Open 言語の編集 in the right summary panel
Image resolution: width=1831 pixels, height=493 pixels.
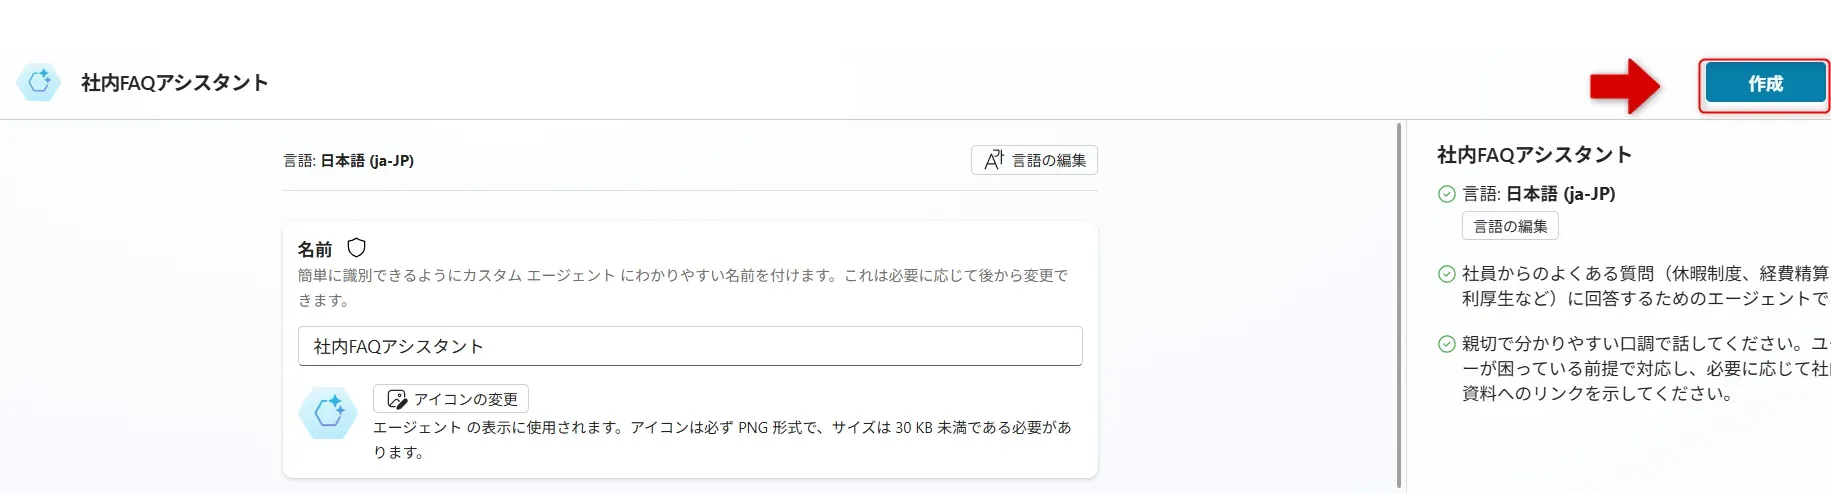click(x=1510, y=226)
